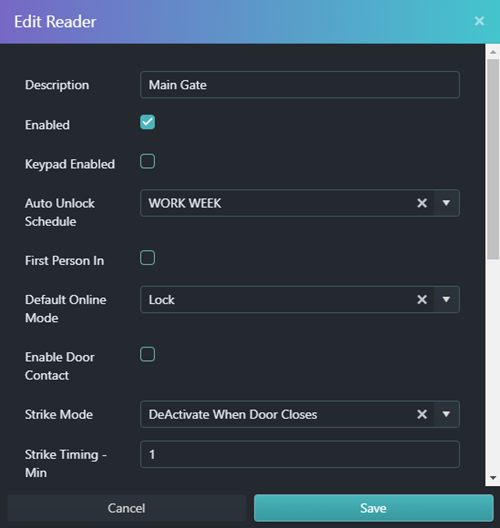
Task: Close the Edit Reader dialog
Action: click(479, 21)
